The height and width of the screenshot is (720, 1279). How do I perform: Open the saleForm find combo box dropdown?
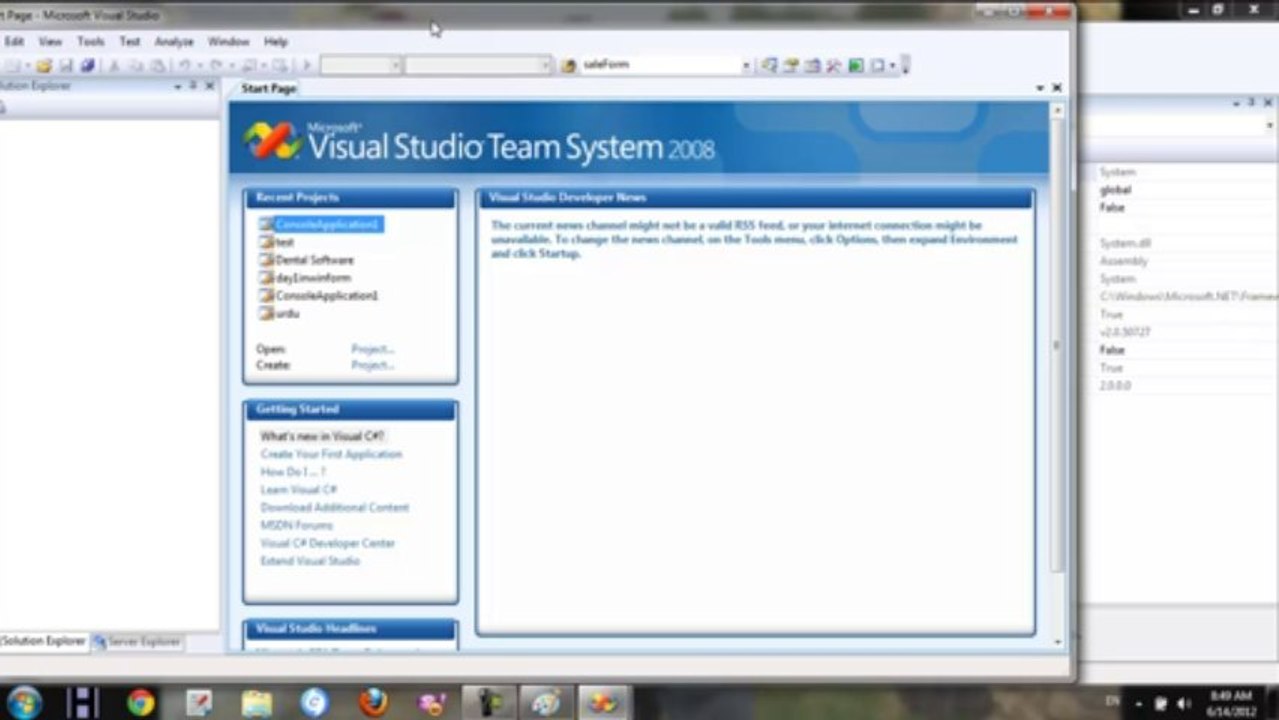tap(746, 66)
